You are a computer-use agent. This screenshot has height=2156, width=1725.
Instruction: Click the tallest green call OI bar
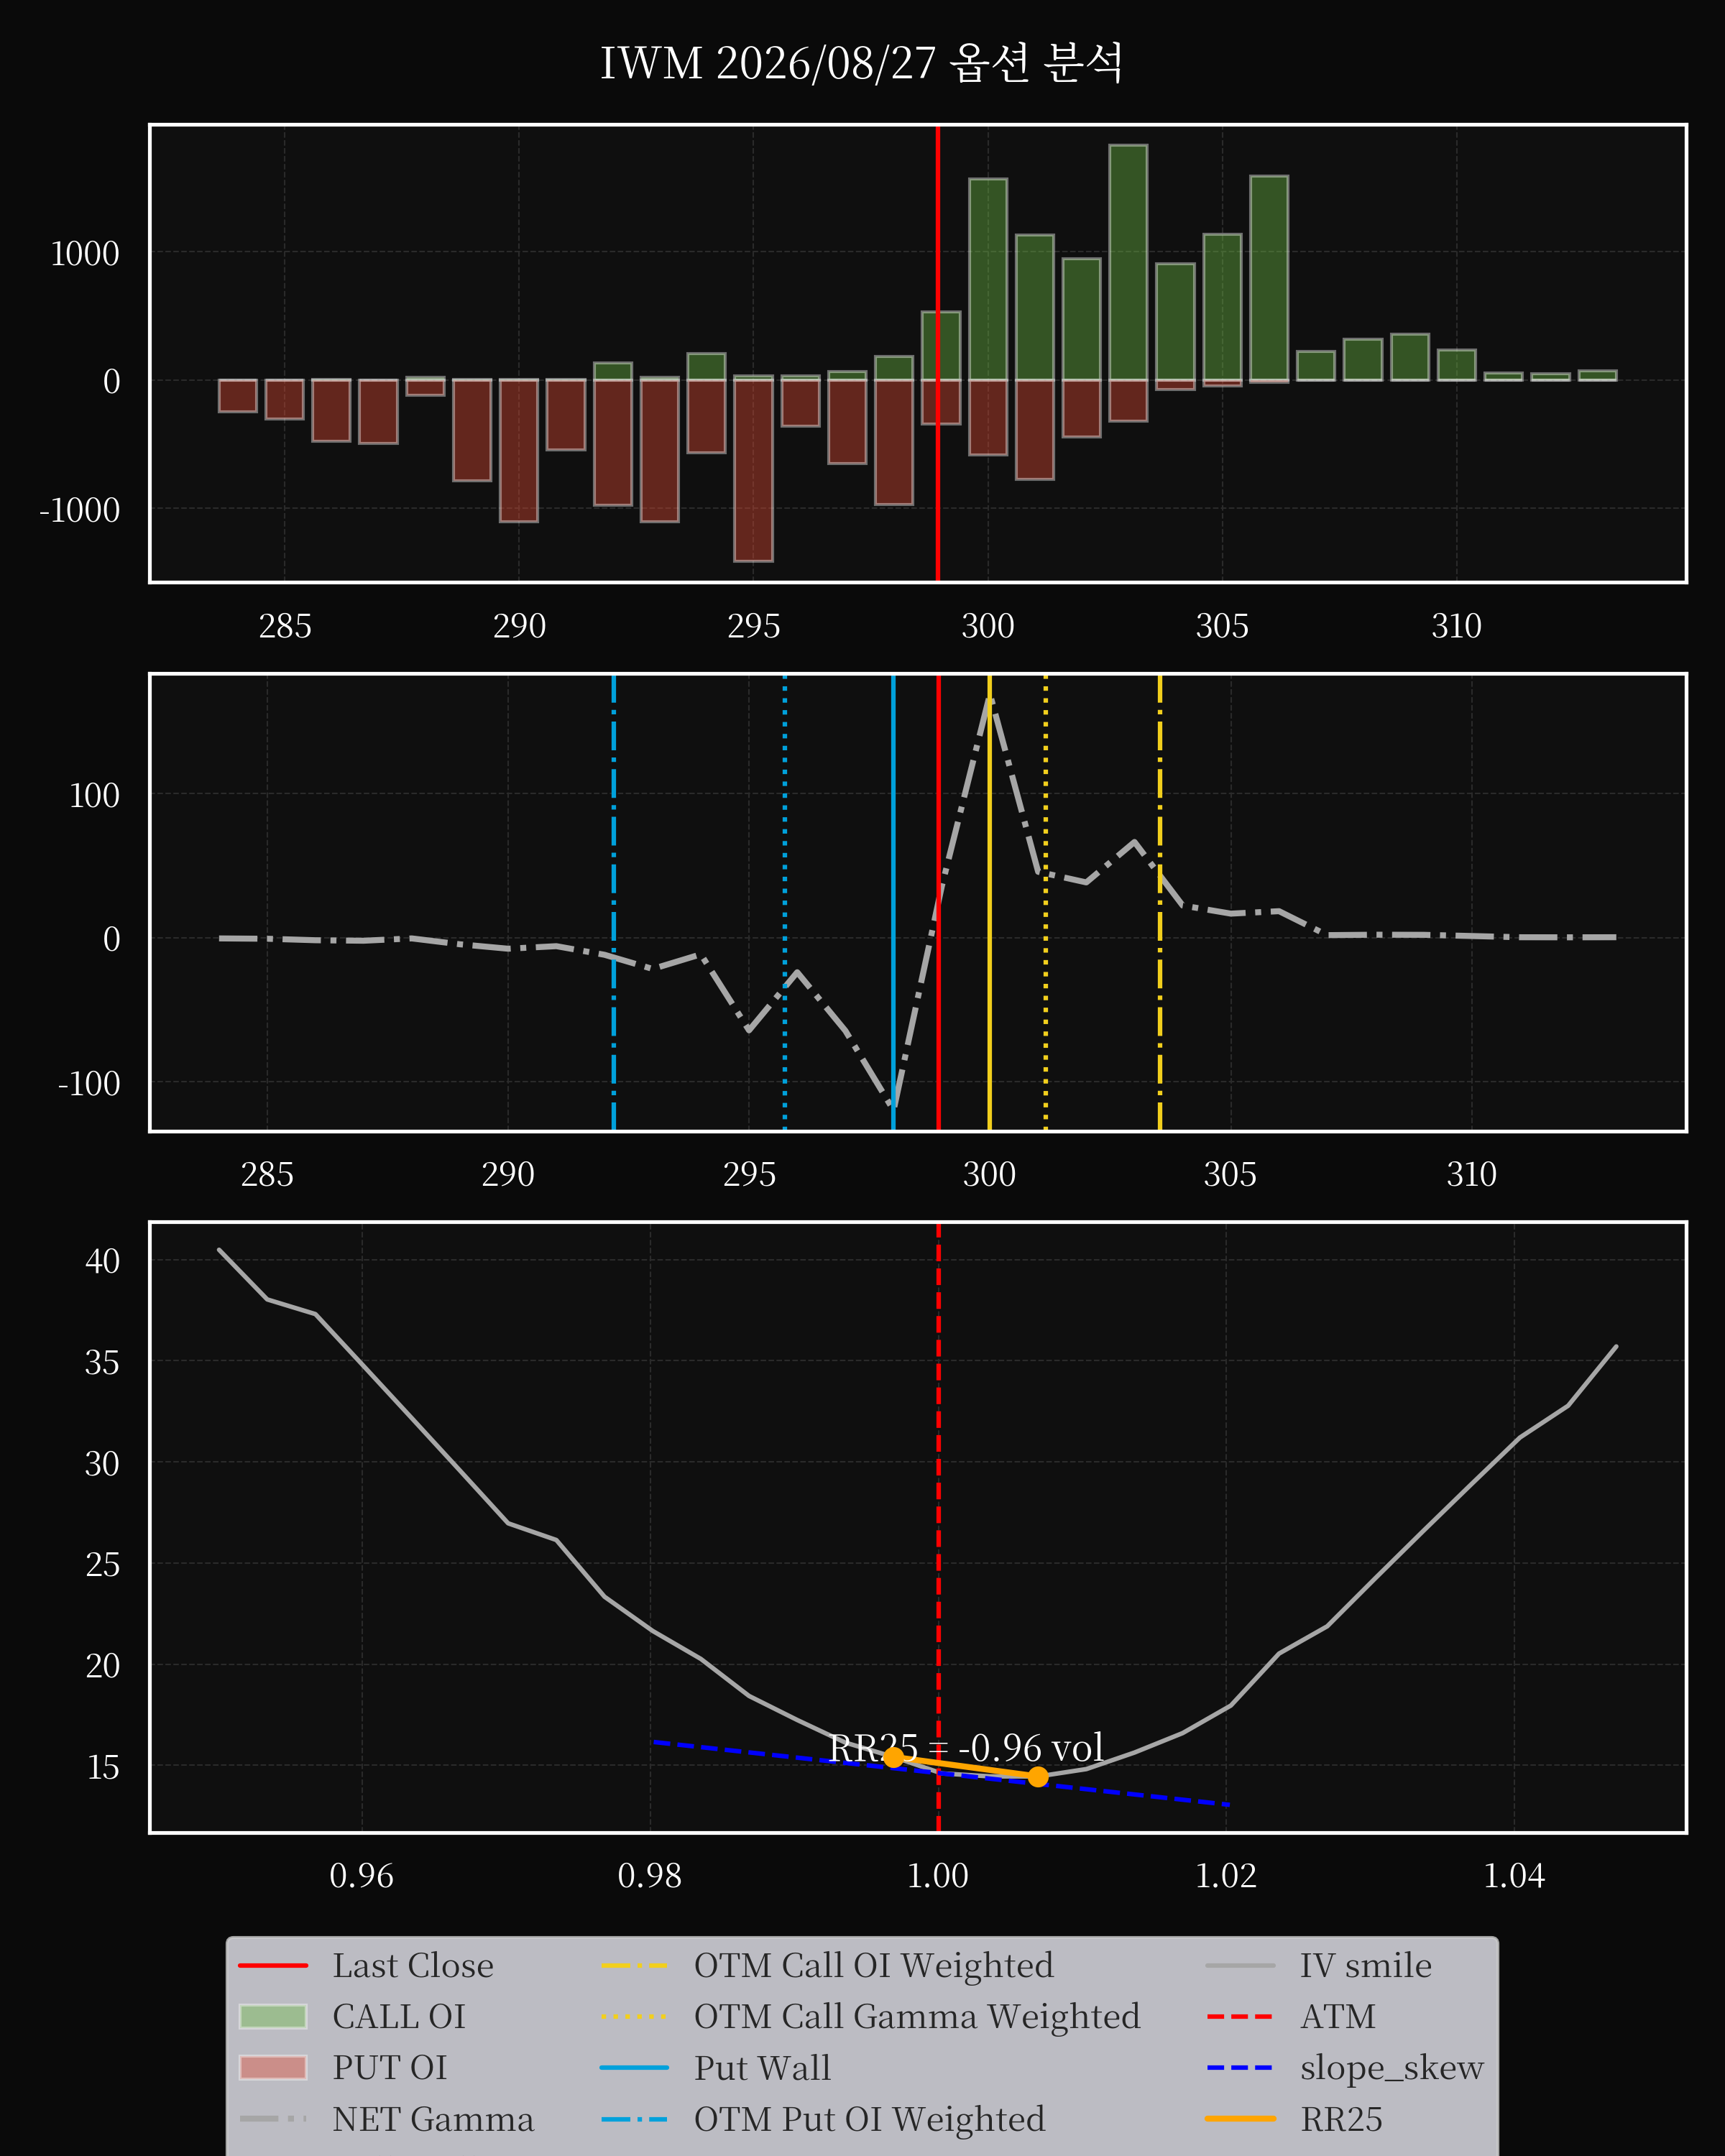pos(1128,262)
